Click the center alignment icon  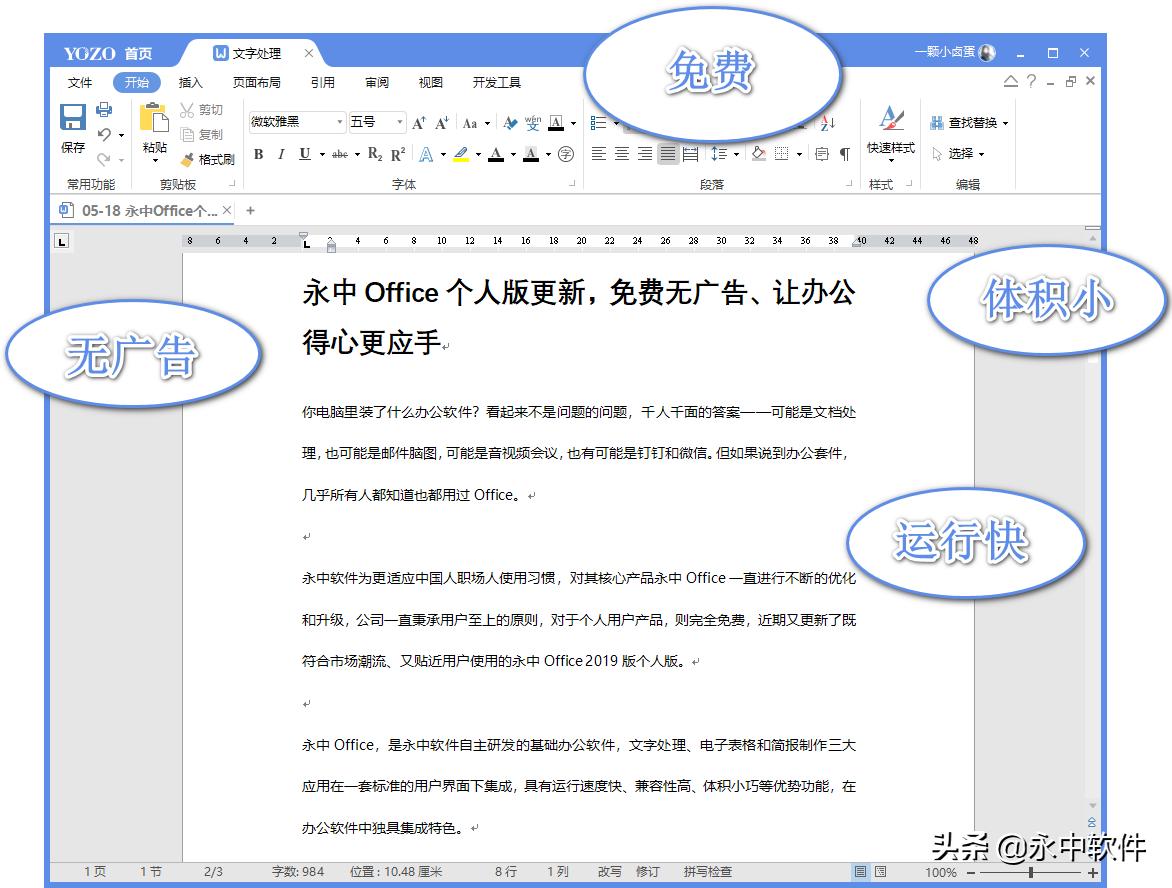tap(621, 153)
